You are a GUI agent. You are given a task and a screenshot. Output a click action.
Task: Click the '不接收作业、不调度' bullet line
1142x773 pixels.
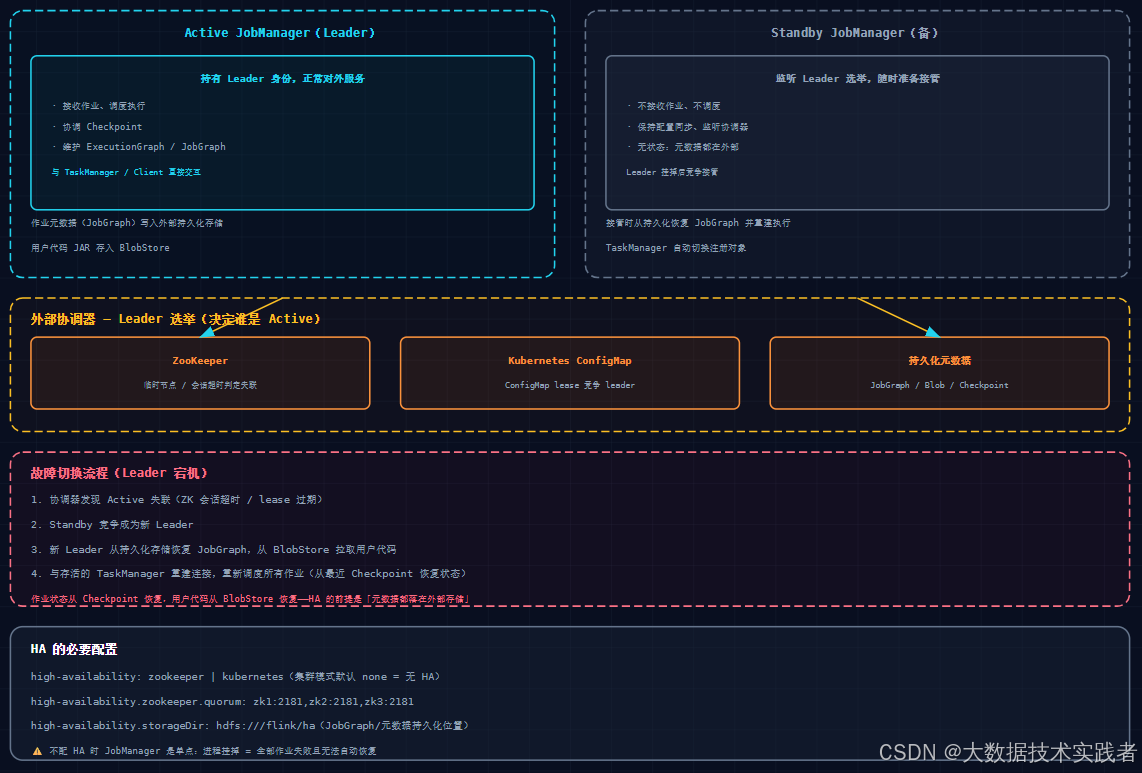674,106
